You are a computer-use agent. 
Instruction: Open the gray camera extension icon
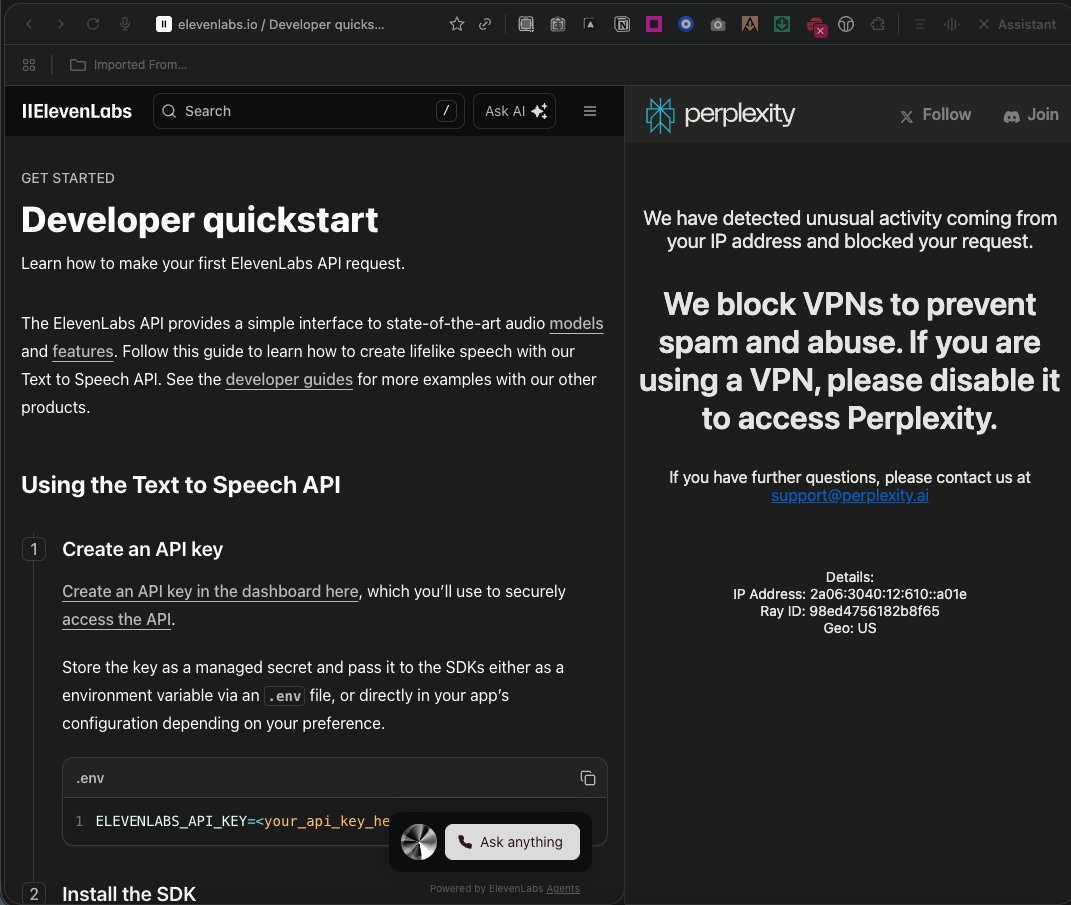718,25
